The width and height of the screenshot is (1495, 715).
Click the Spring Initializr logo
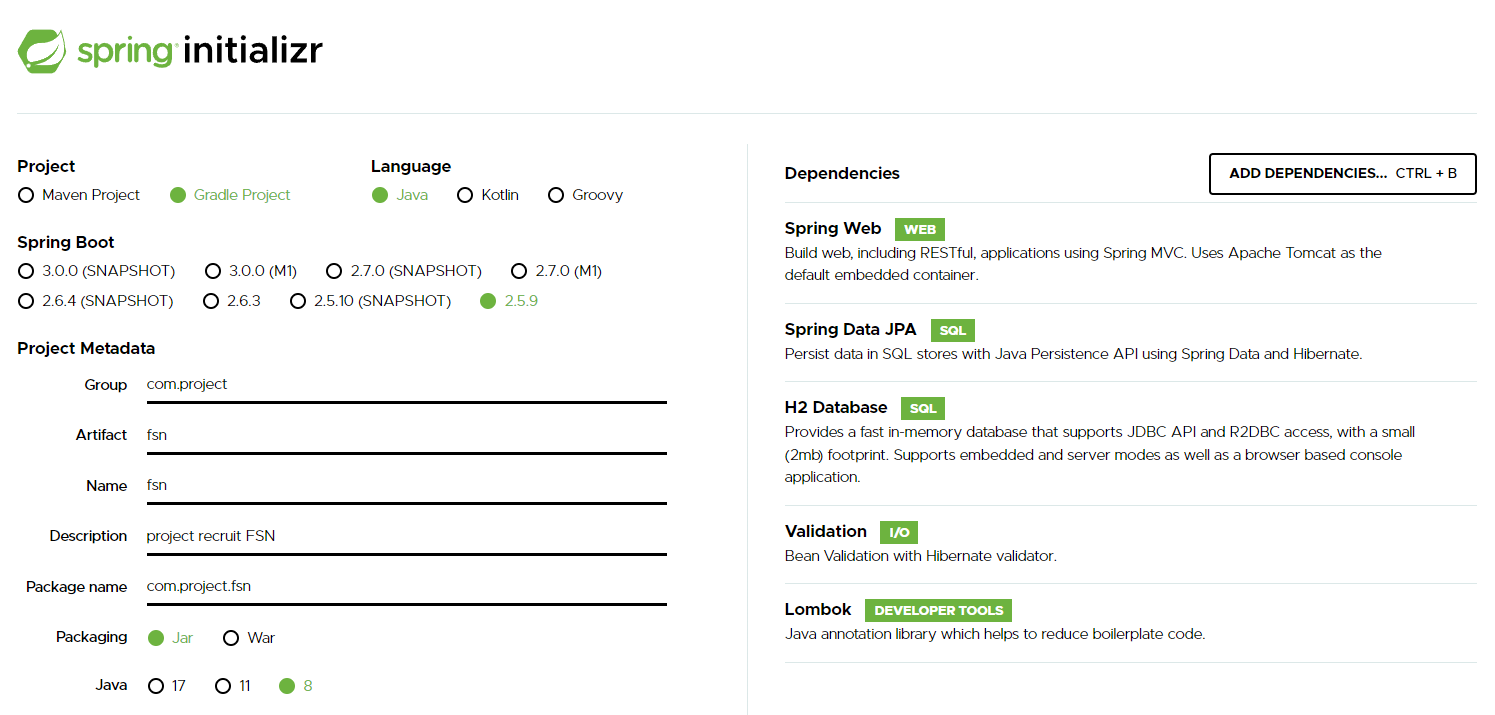(x=170, y=50)
